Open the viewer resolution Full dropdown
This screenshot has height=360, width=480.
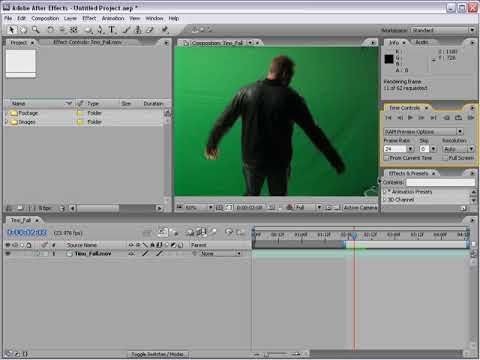coord(308,207)
